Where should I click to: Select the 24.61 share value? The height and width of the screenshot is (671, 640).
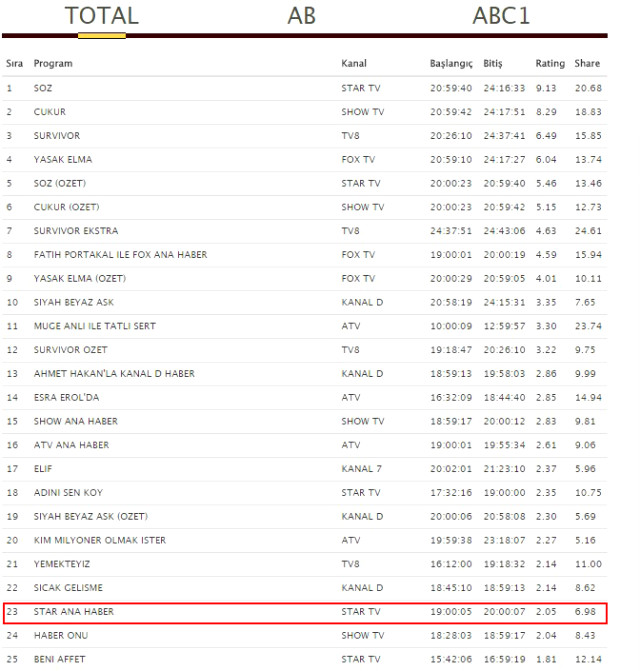pos(588,231)
